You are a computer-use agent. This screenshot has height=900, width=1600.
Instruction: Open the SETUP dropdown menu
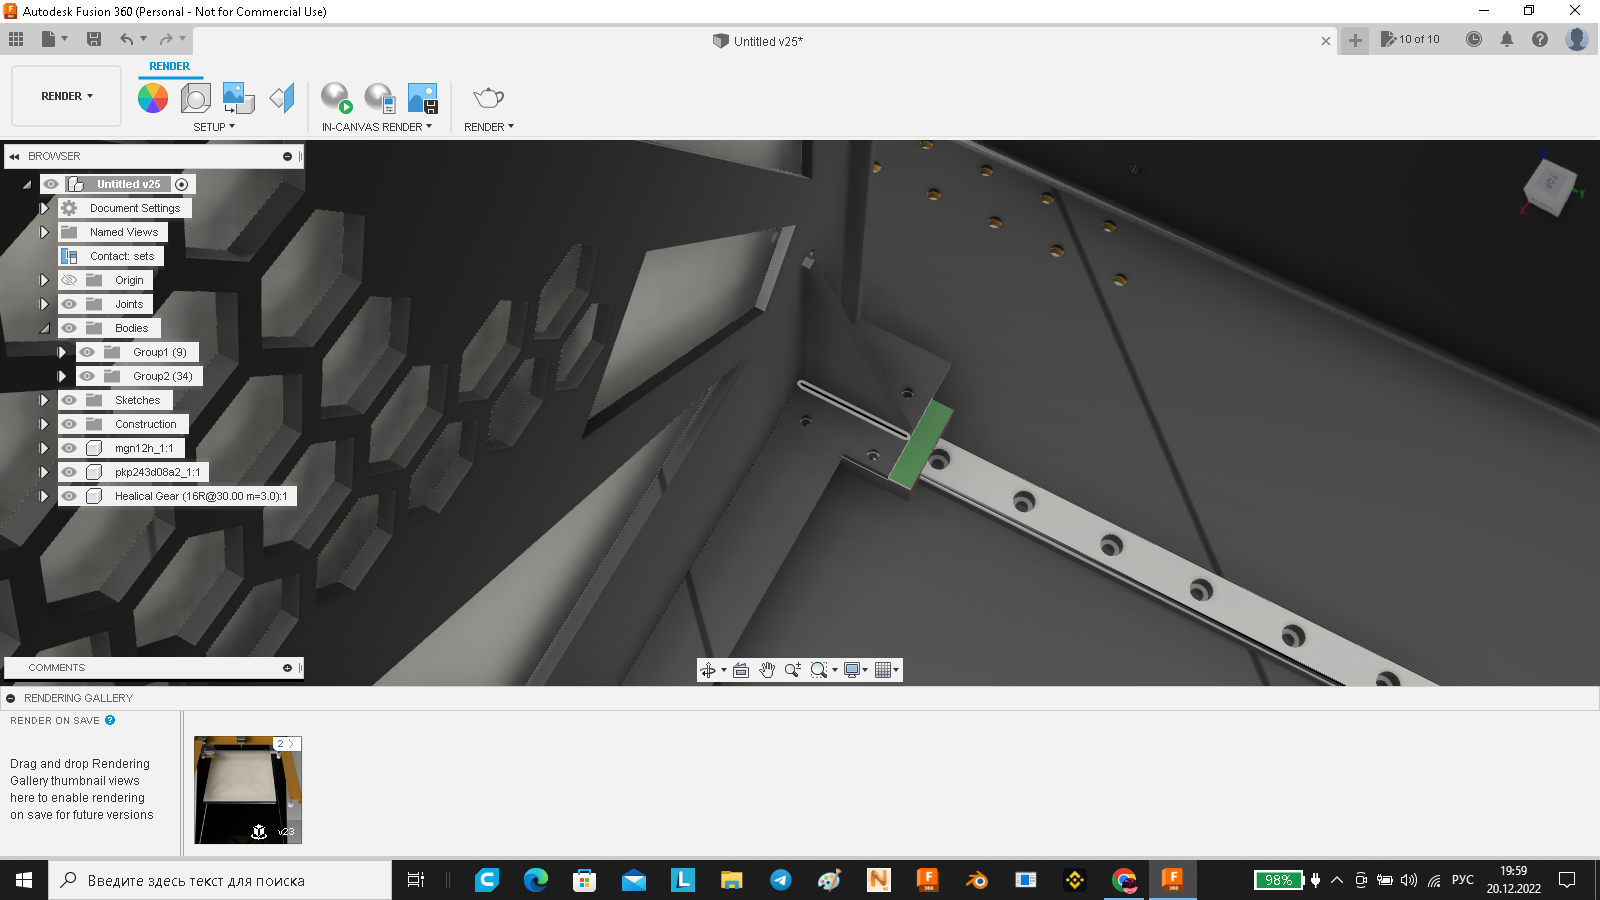214,127
